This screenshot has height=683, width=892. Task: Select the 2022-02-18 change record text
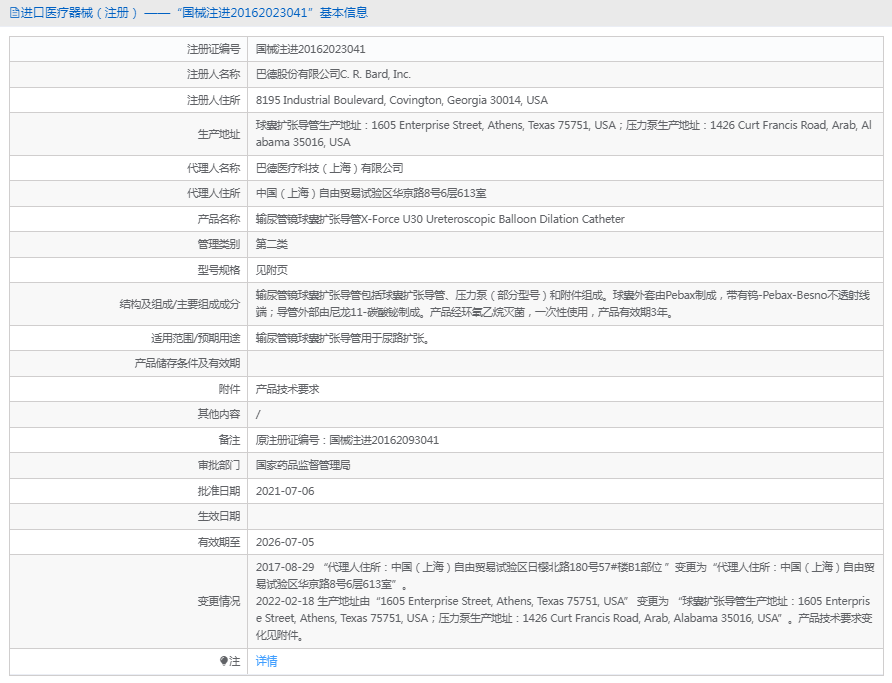tap(564, 618)
